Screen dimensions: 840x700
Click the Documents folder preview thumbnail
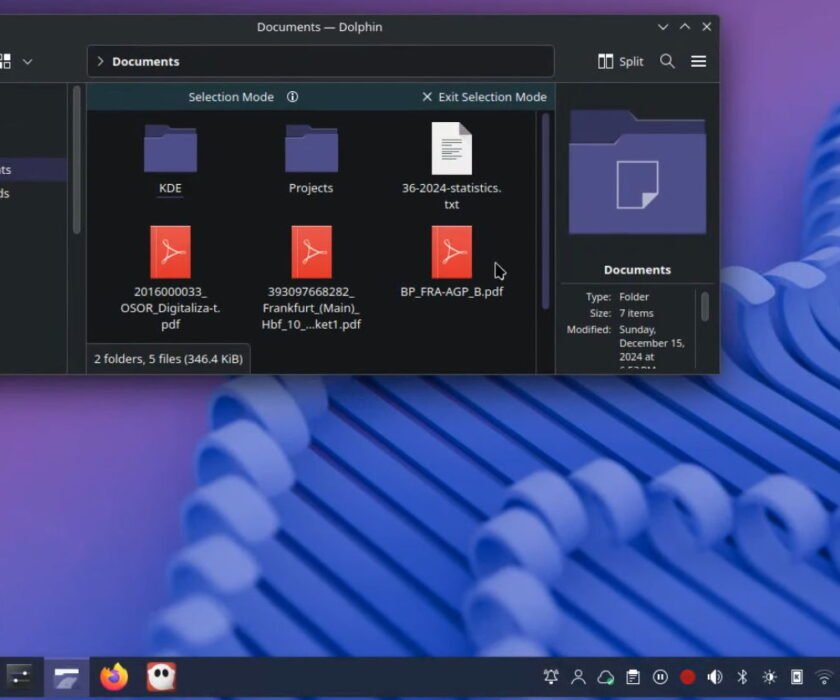638,172
